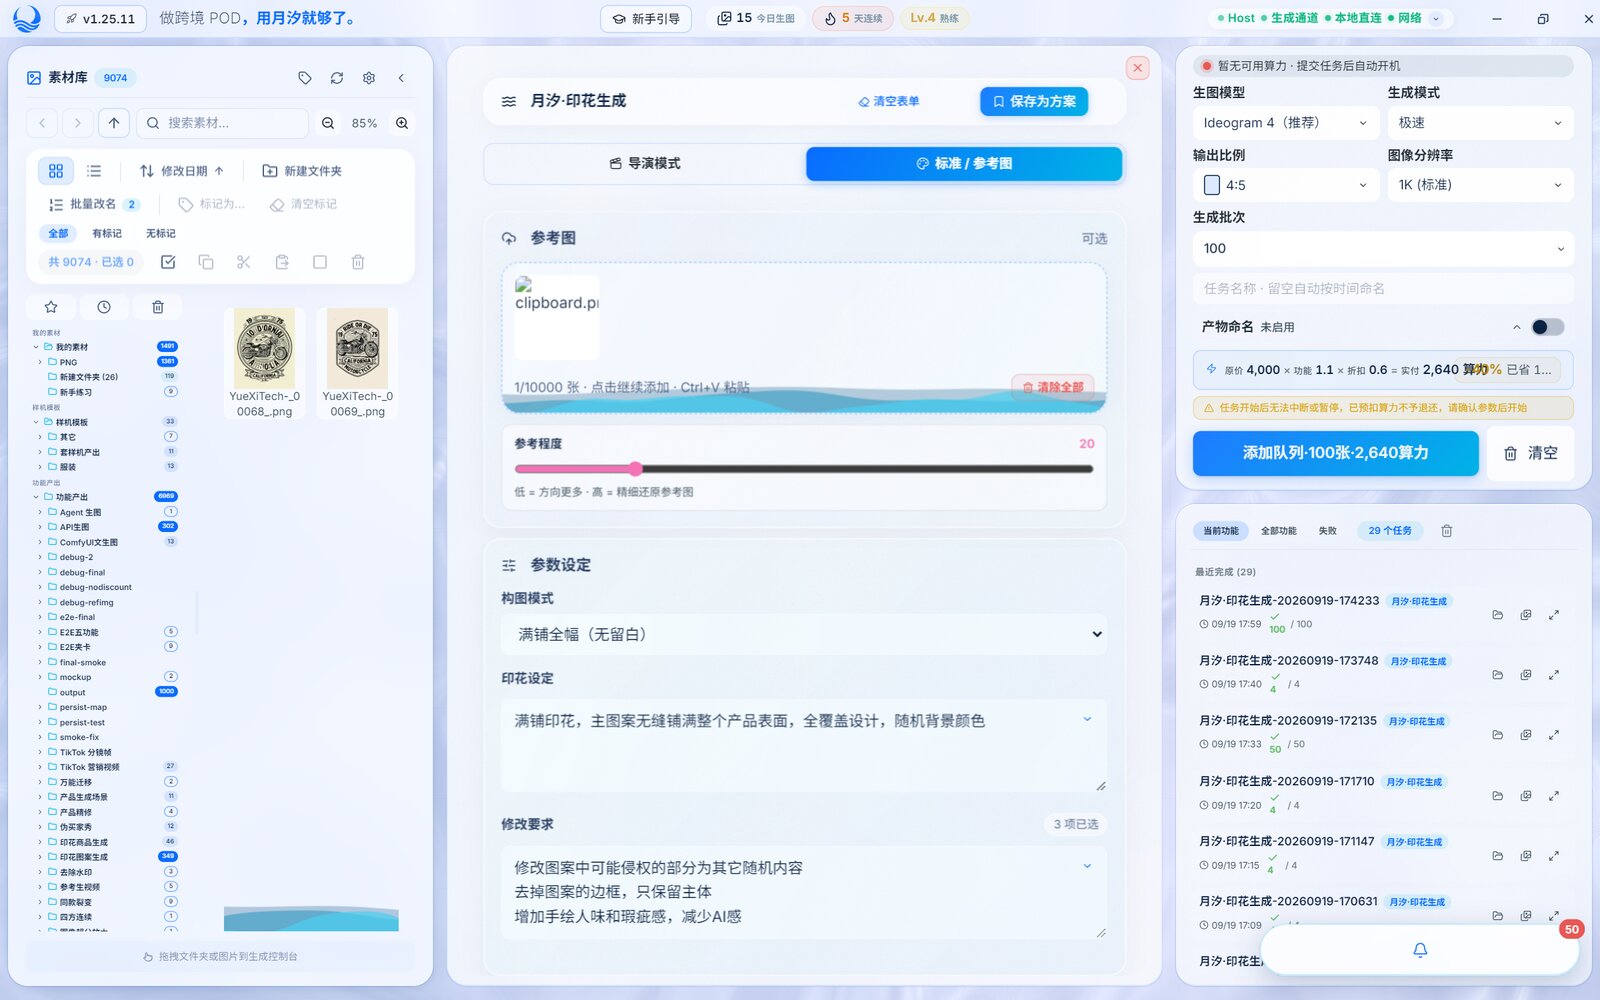Open the trash bin above the folder tree
This screenshot has height=1000, width=1600.
(158, 307)
